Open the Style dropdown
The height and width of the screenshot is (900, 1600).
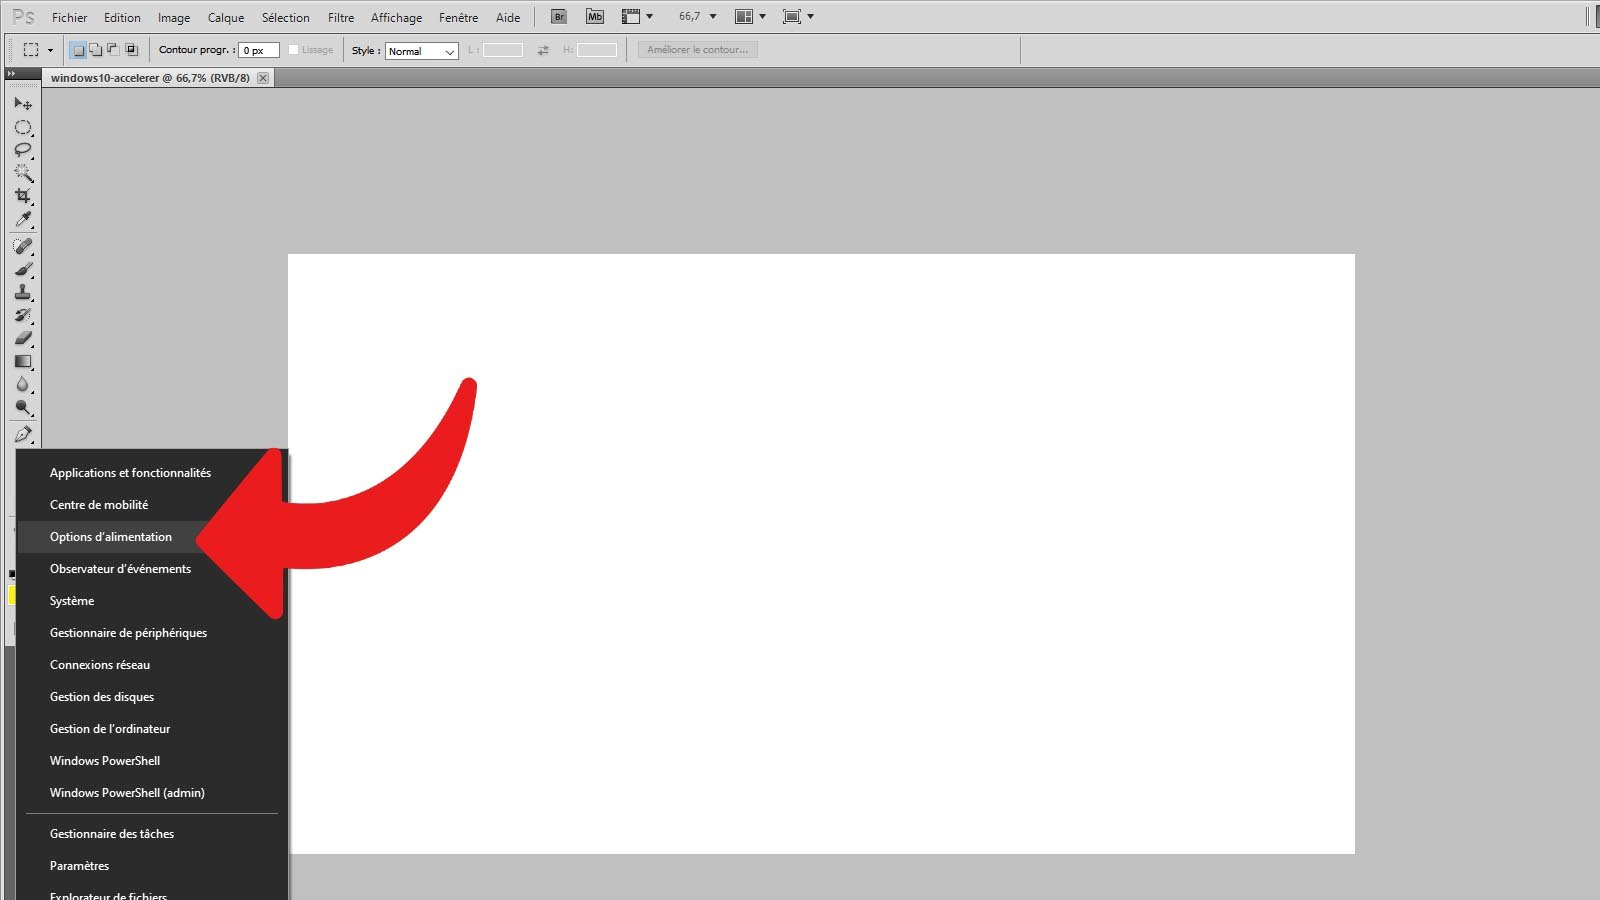point(421,51)
